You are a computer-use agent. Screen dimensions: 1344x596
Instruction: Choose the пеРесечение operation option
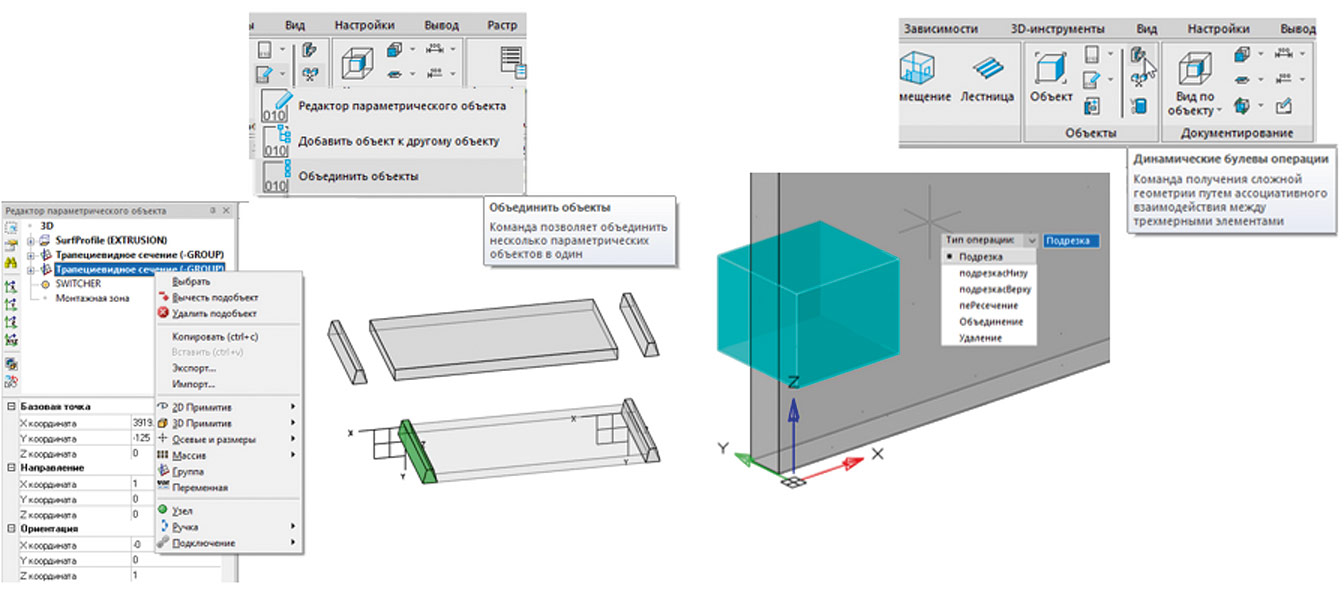990,306
